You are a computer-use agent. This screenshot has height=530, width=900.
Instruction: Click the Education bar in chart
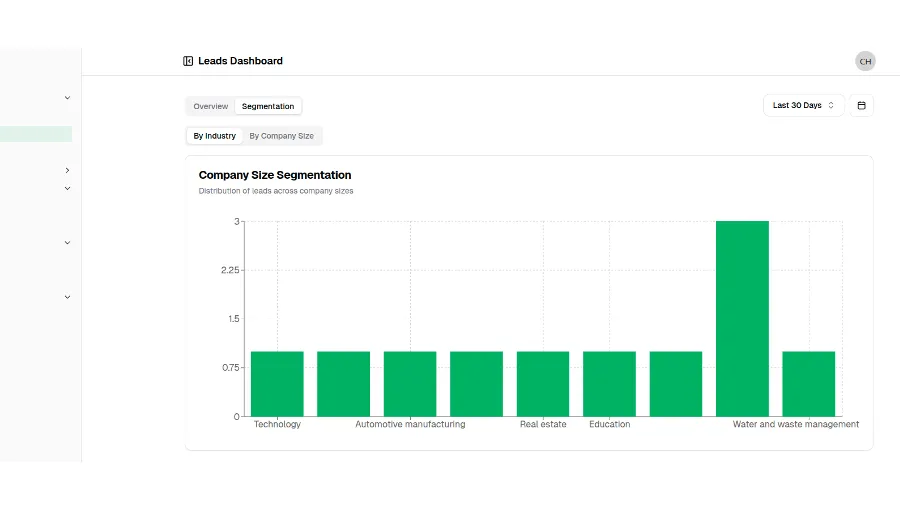coord(610,384)
